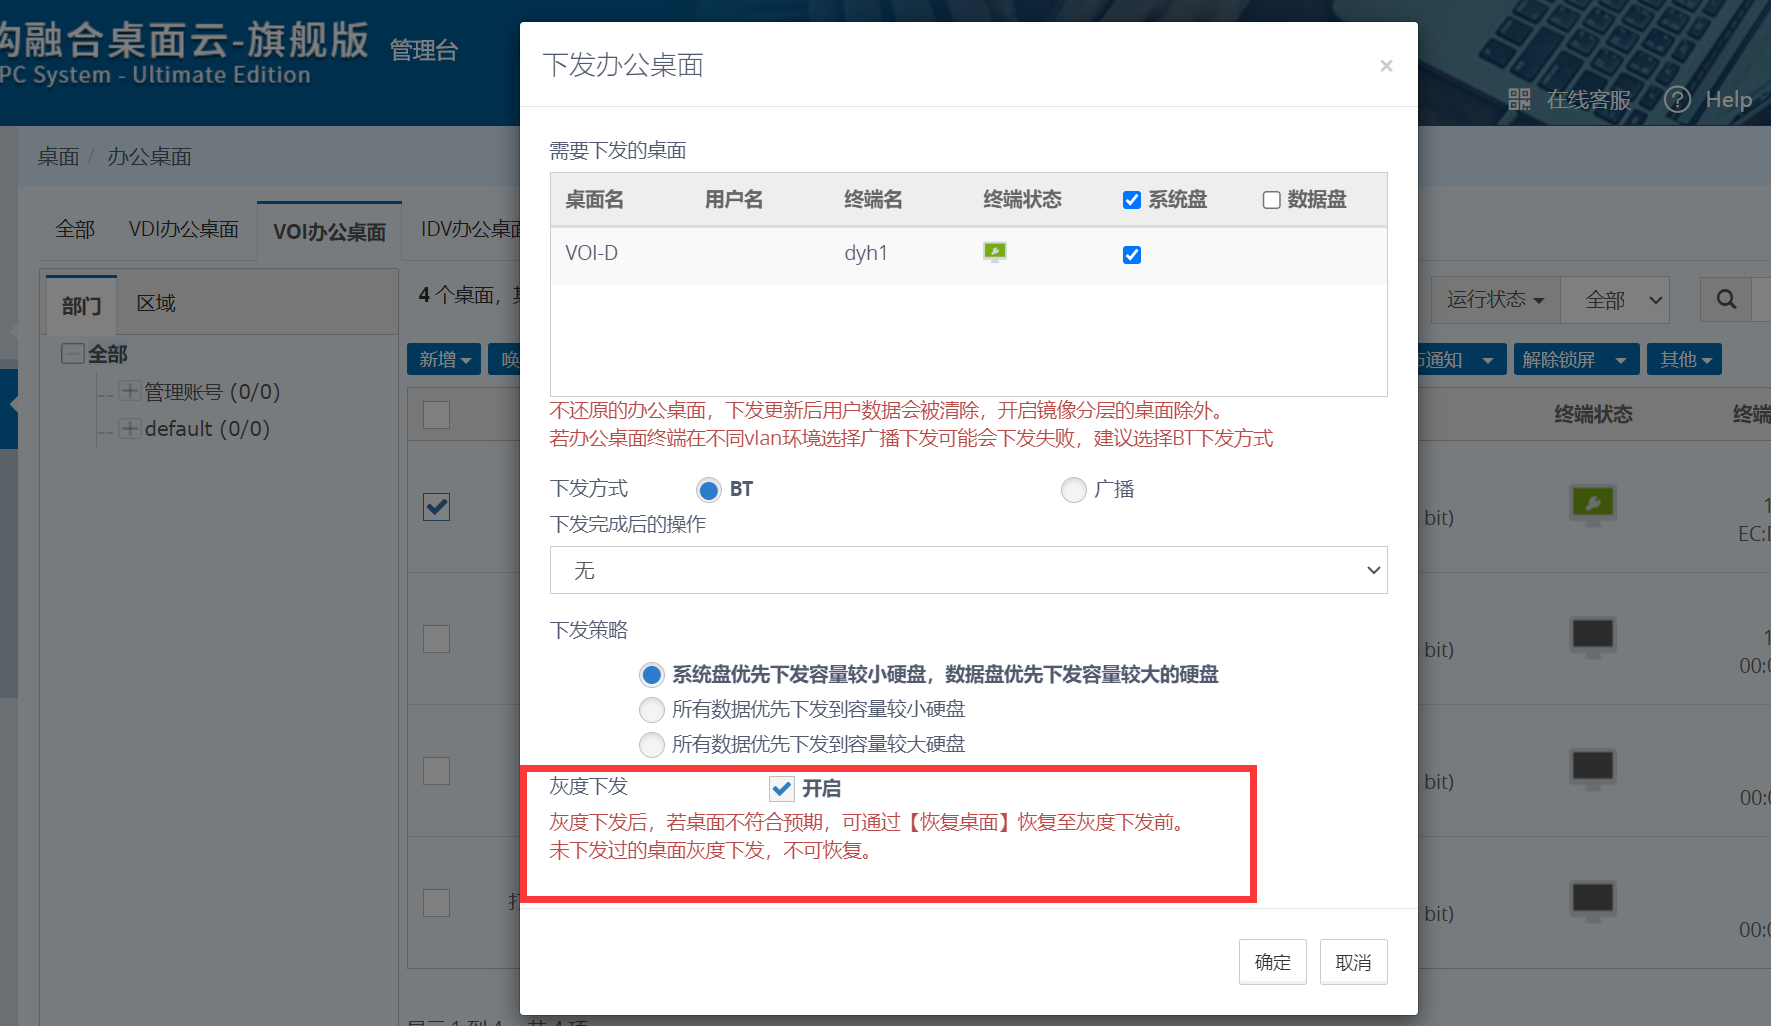
Task: Expand the default department plus icon
Action: click(129, 429)
